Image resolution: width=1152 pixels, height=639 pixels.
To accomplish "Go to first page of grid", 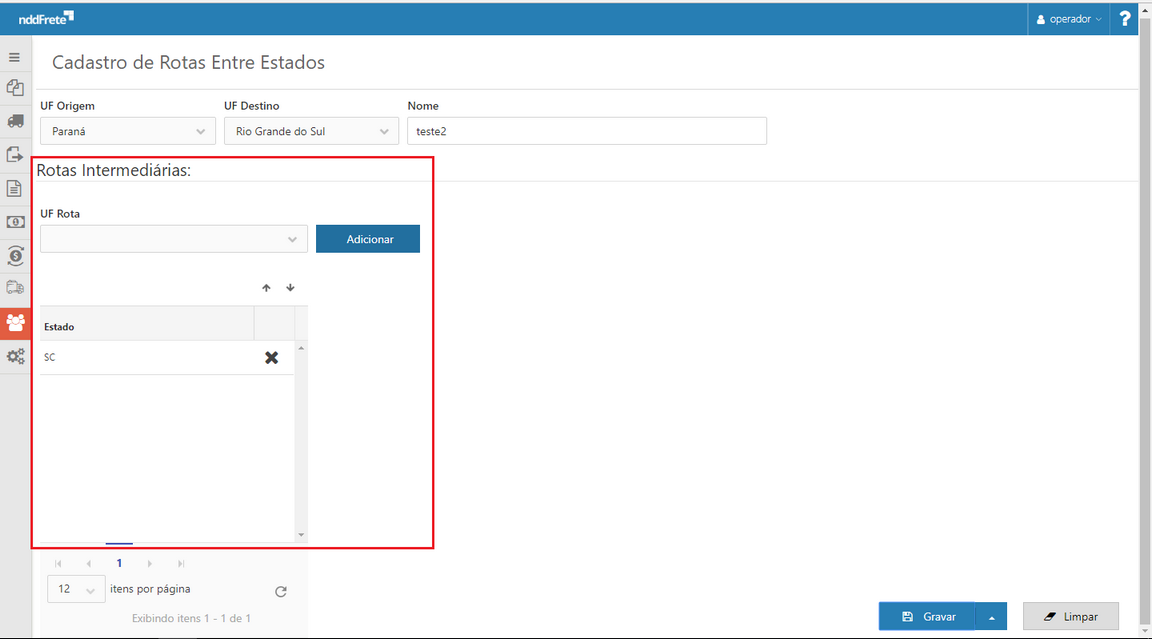I will pyautogui.click(x=58, y=564).
